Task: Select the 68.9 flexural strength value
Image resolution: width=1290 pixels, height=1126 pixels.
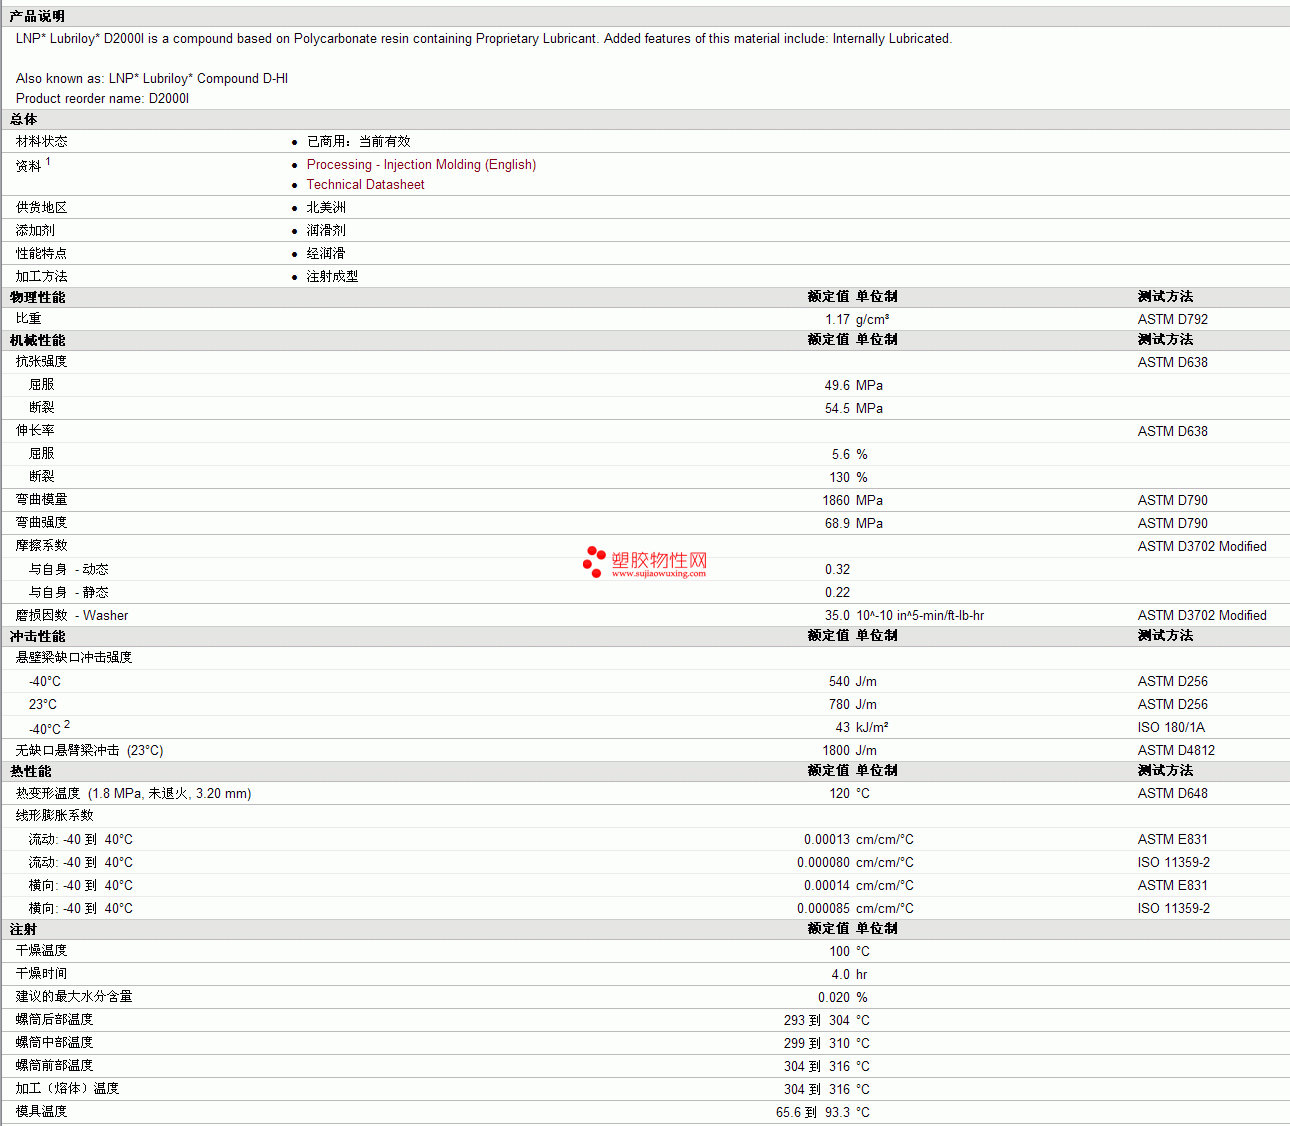Action: pyautogui.click(x=837, y=524)
